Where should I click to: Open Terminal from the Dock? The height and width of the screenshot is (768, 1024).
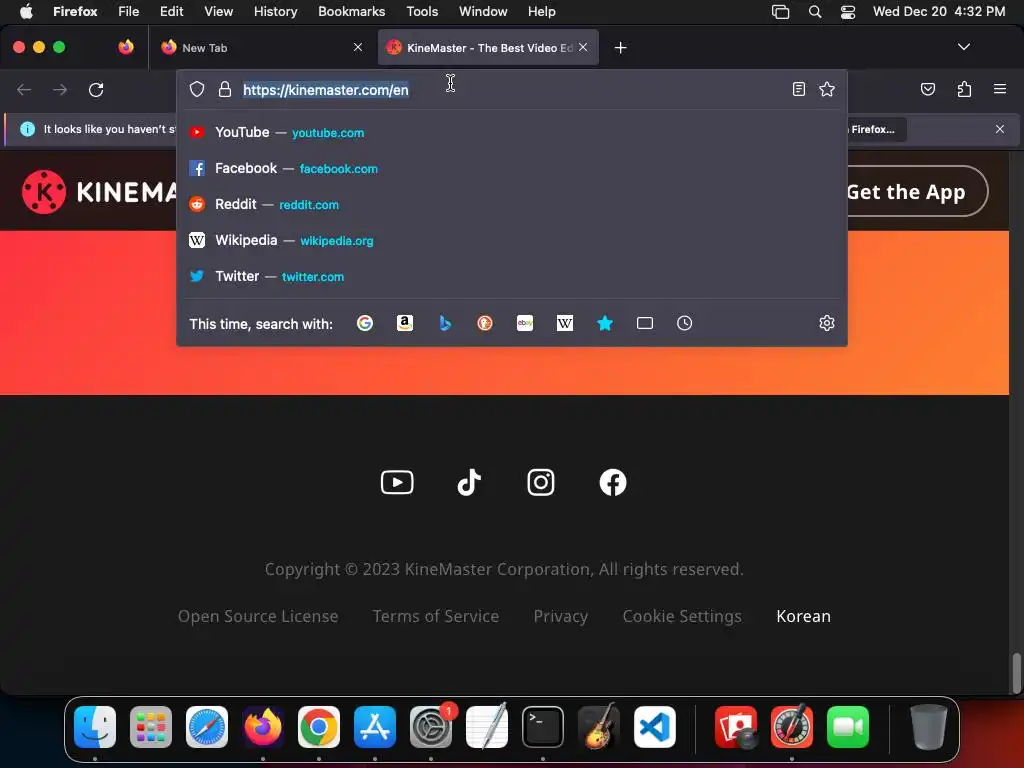tap(543, 727)
